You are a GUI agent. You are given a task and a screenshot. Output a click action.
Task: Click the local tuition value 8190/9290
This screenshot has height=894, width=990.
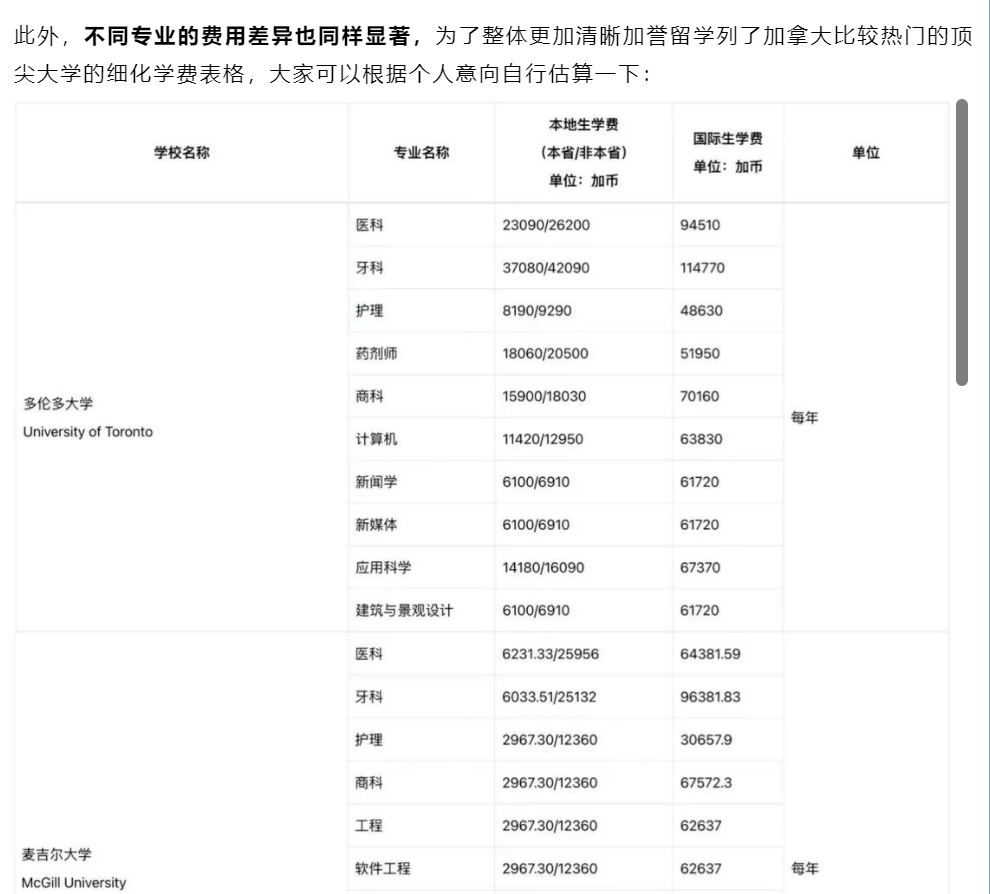tap(537, 311)
